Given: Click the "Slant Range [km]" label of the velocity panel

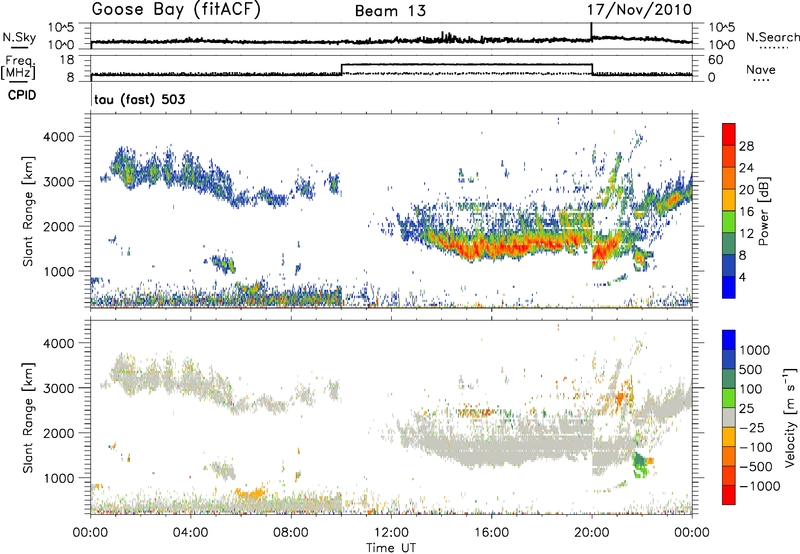Looking at the screenshot, I should click(28, 418).
